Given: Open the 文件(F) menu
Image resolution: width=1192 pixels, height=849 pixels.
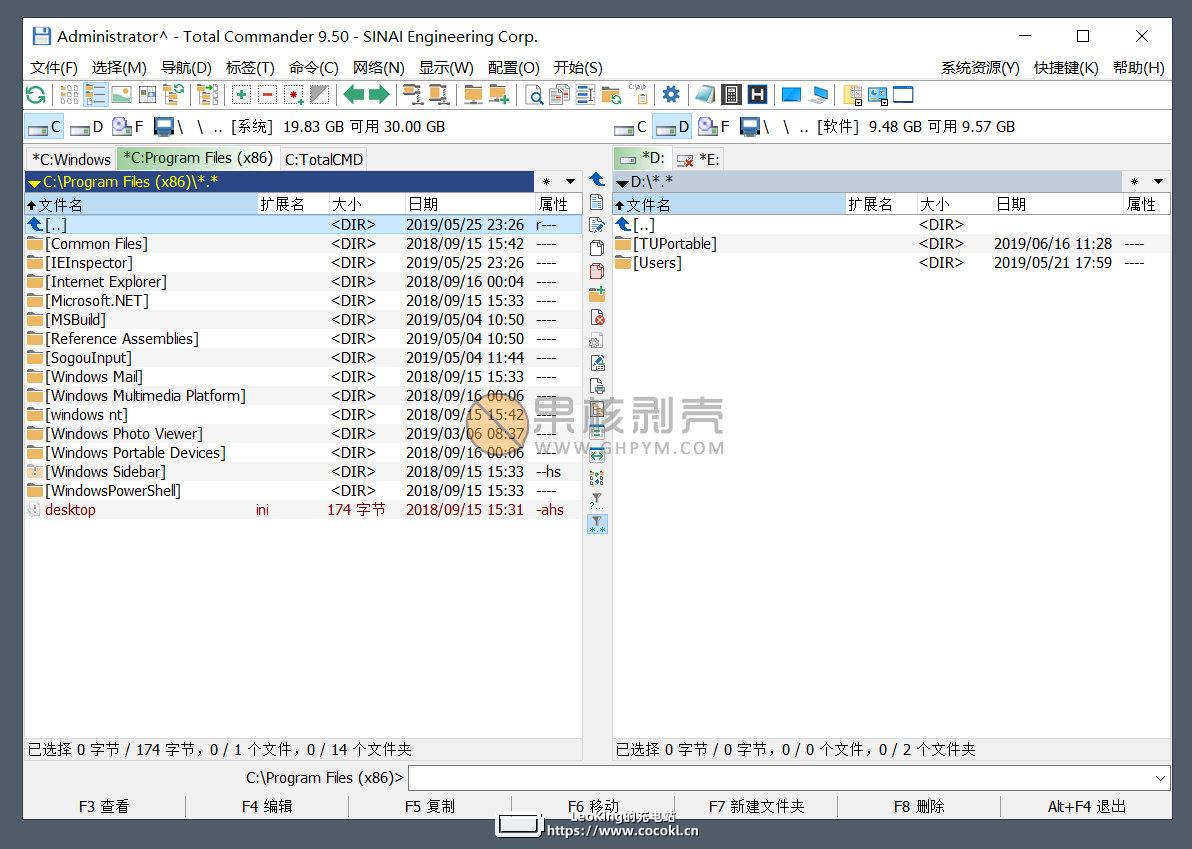Looking at the screenshot, I should click(54, 68).
